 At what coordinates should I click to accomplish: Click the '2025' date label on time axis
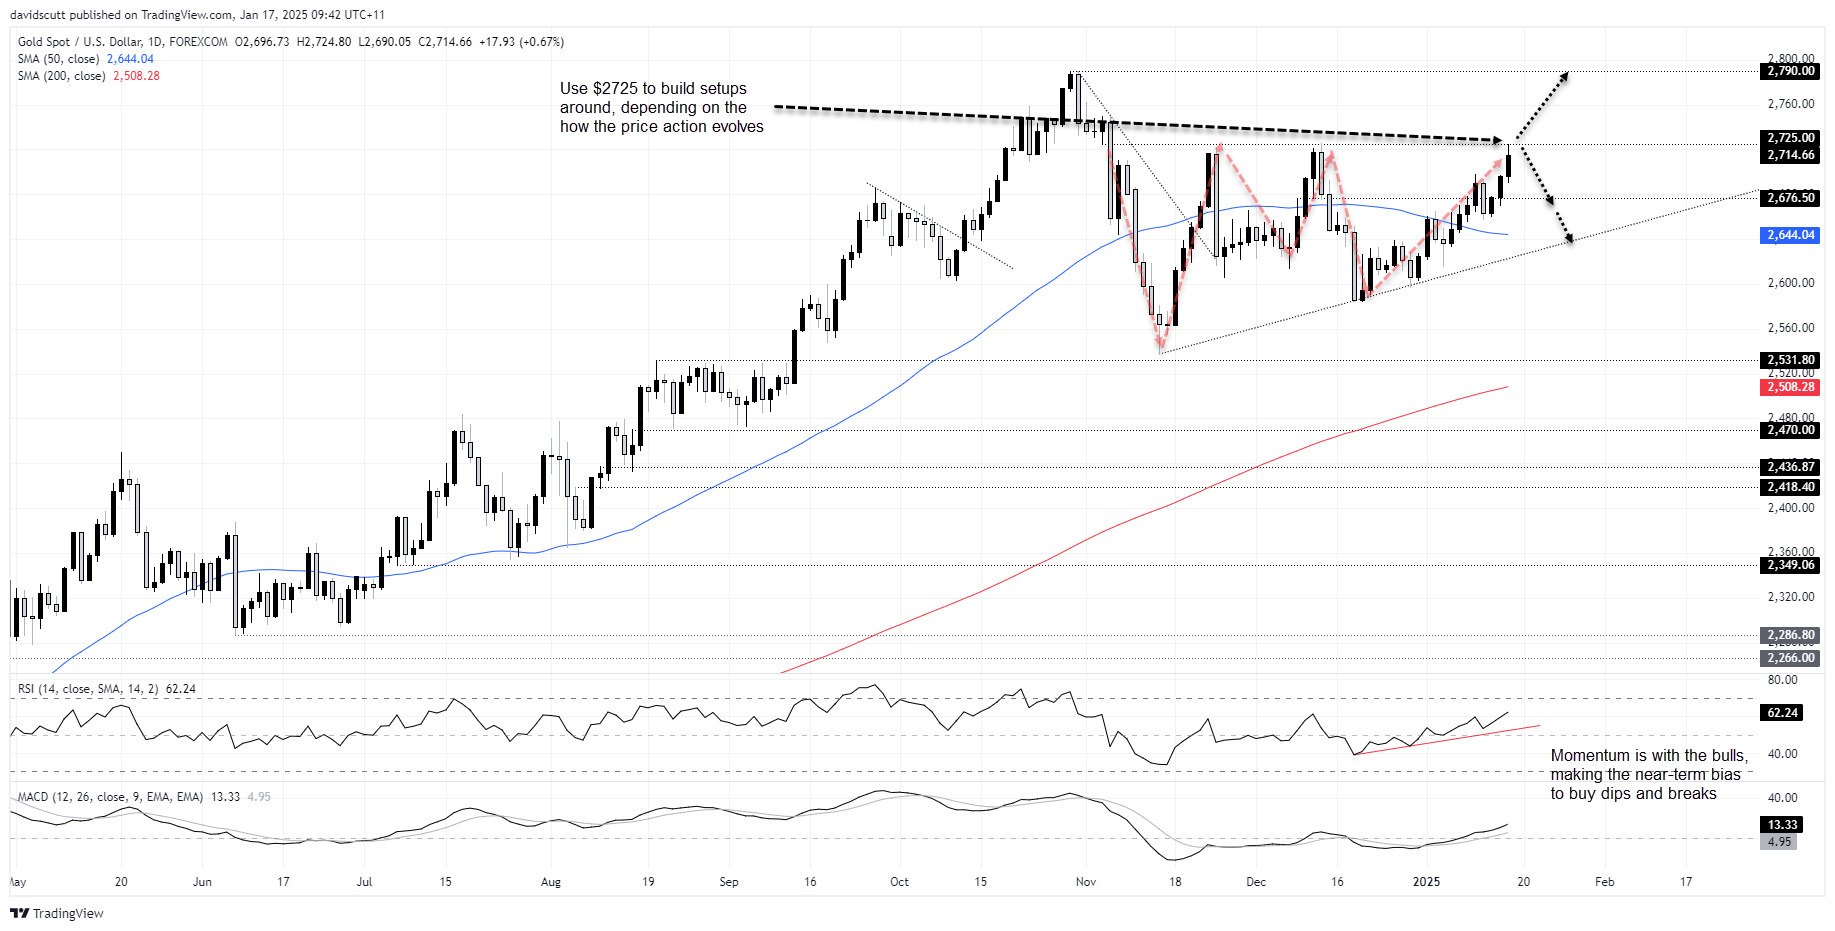(1426, 882)
